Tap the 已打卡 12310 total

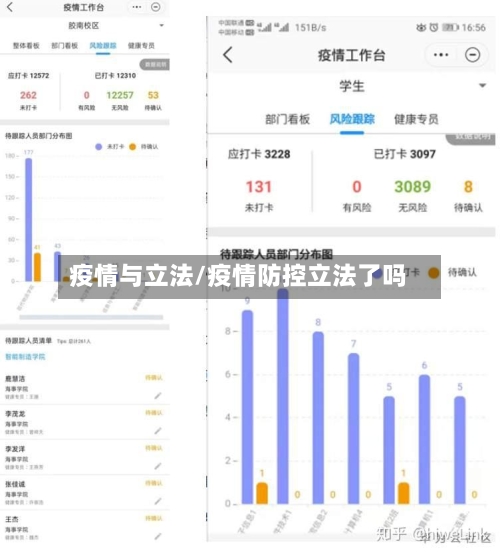115,76
